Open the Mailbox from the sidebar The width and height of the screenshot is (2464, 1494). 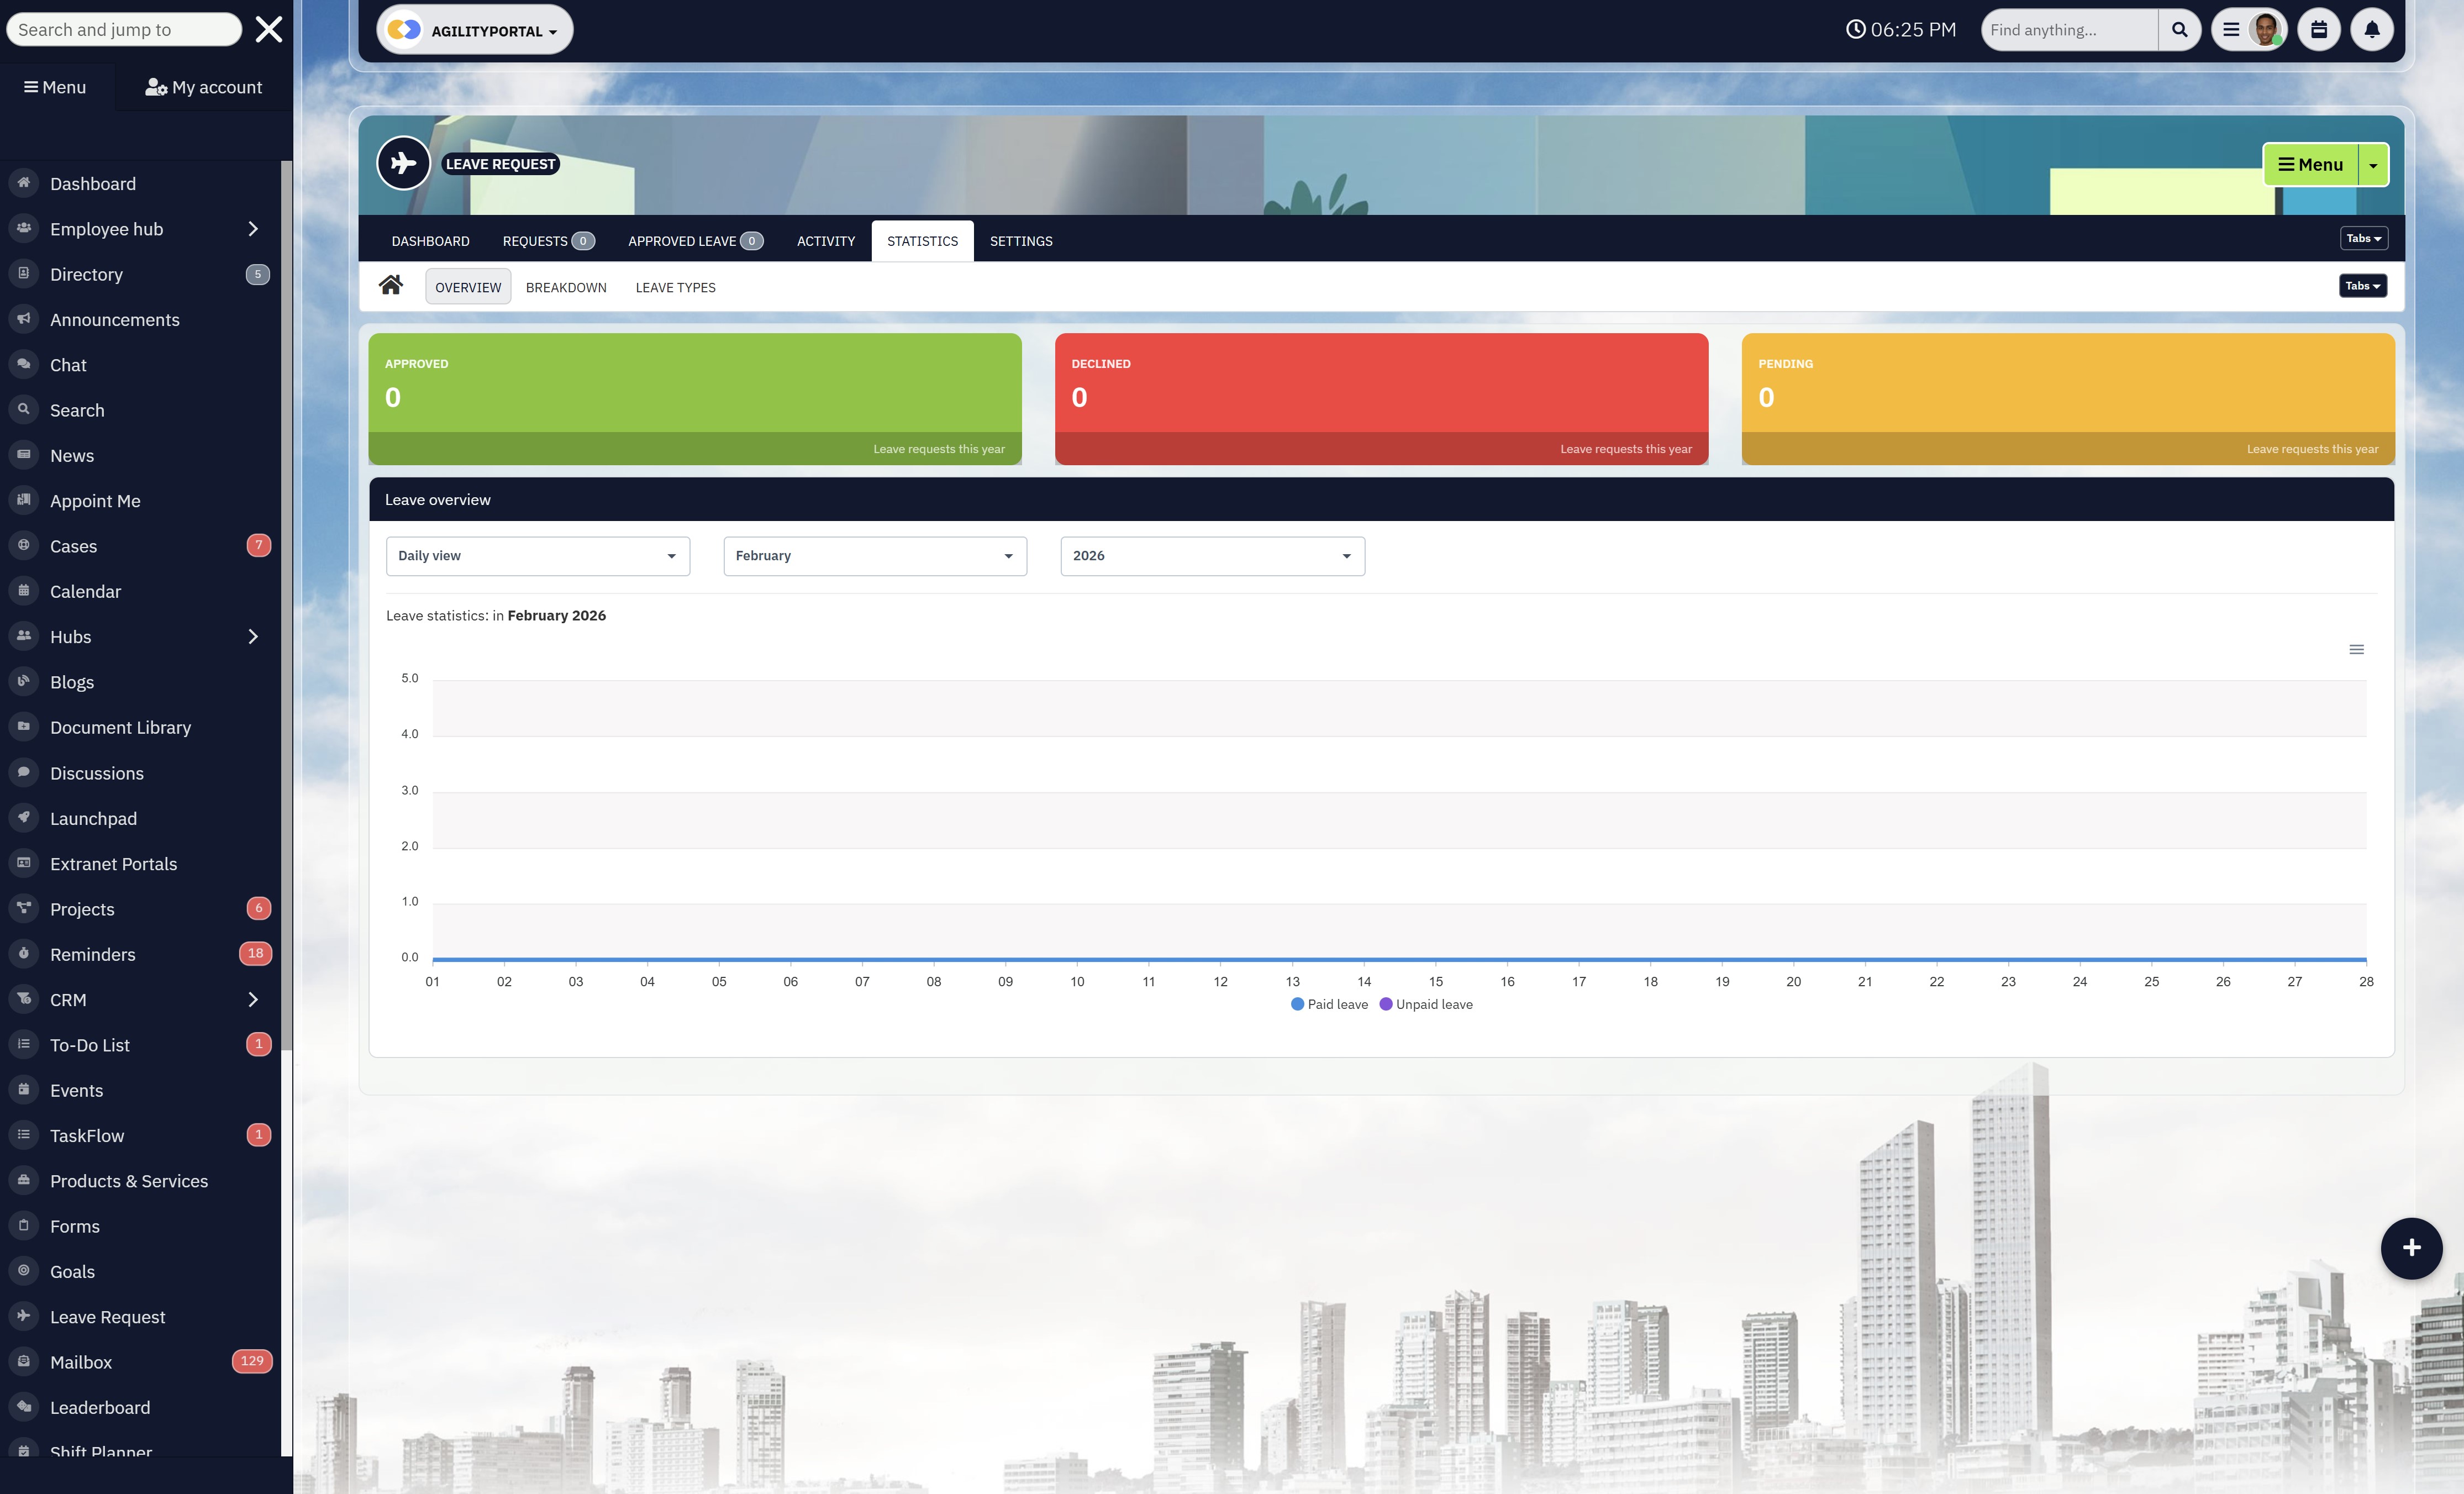tap(80, 1361)
